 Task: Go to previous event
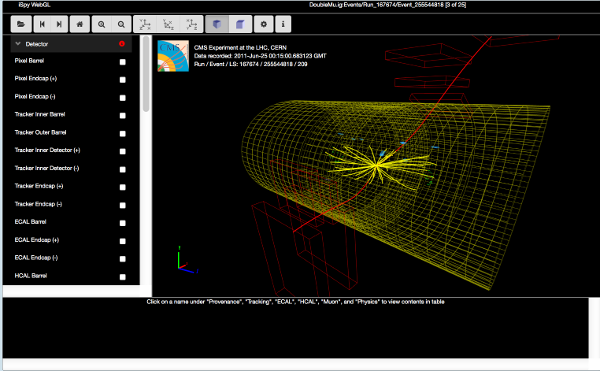(x=42, y=24)
